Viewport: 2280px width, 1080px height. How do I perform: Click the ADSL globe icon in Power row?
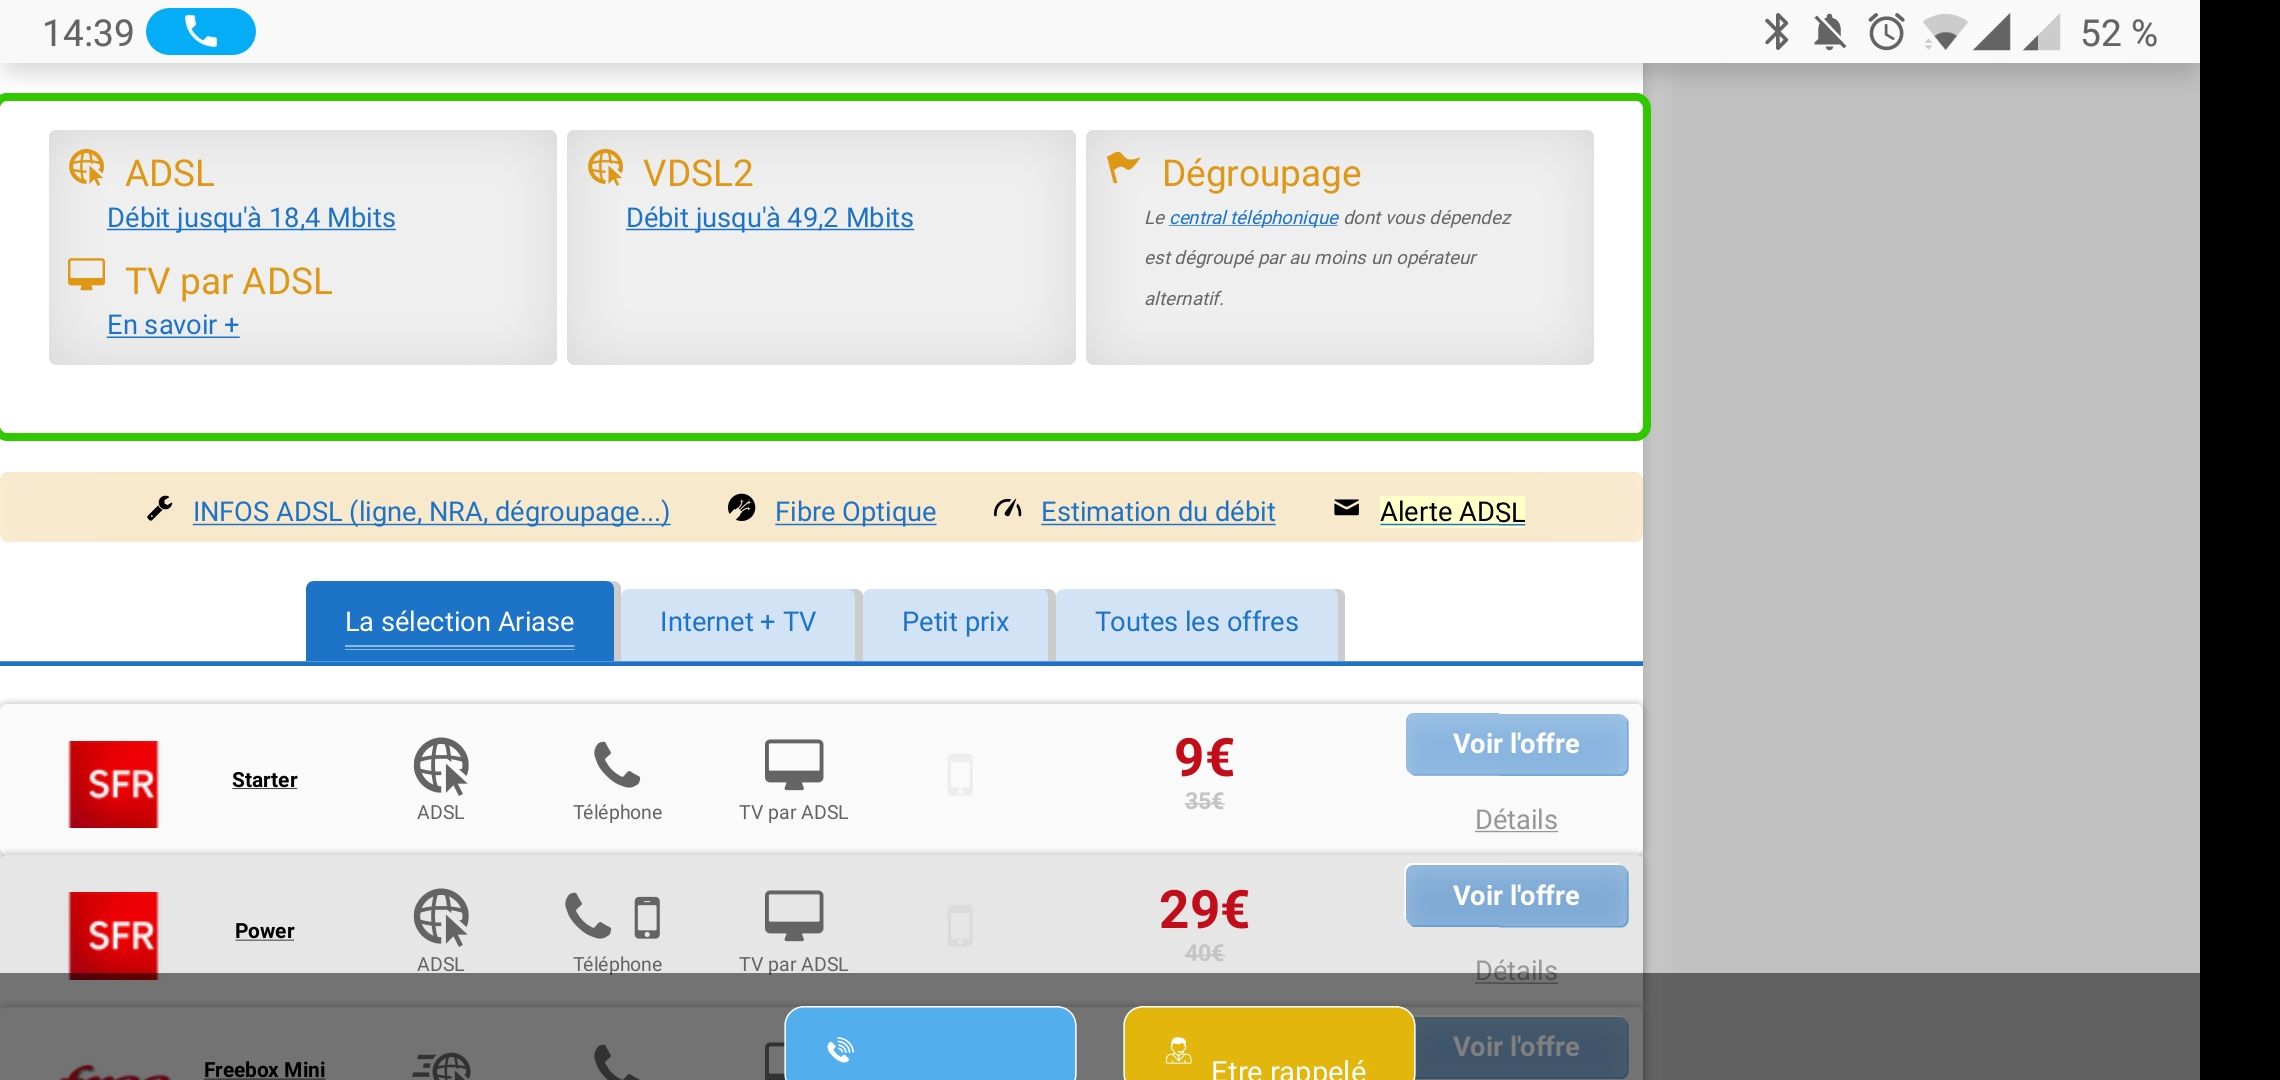[441, 917]
